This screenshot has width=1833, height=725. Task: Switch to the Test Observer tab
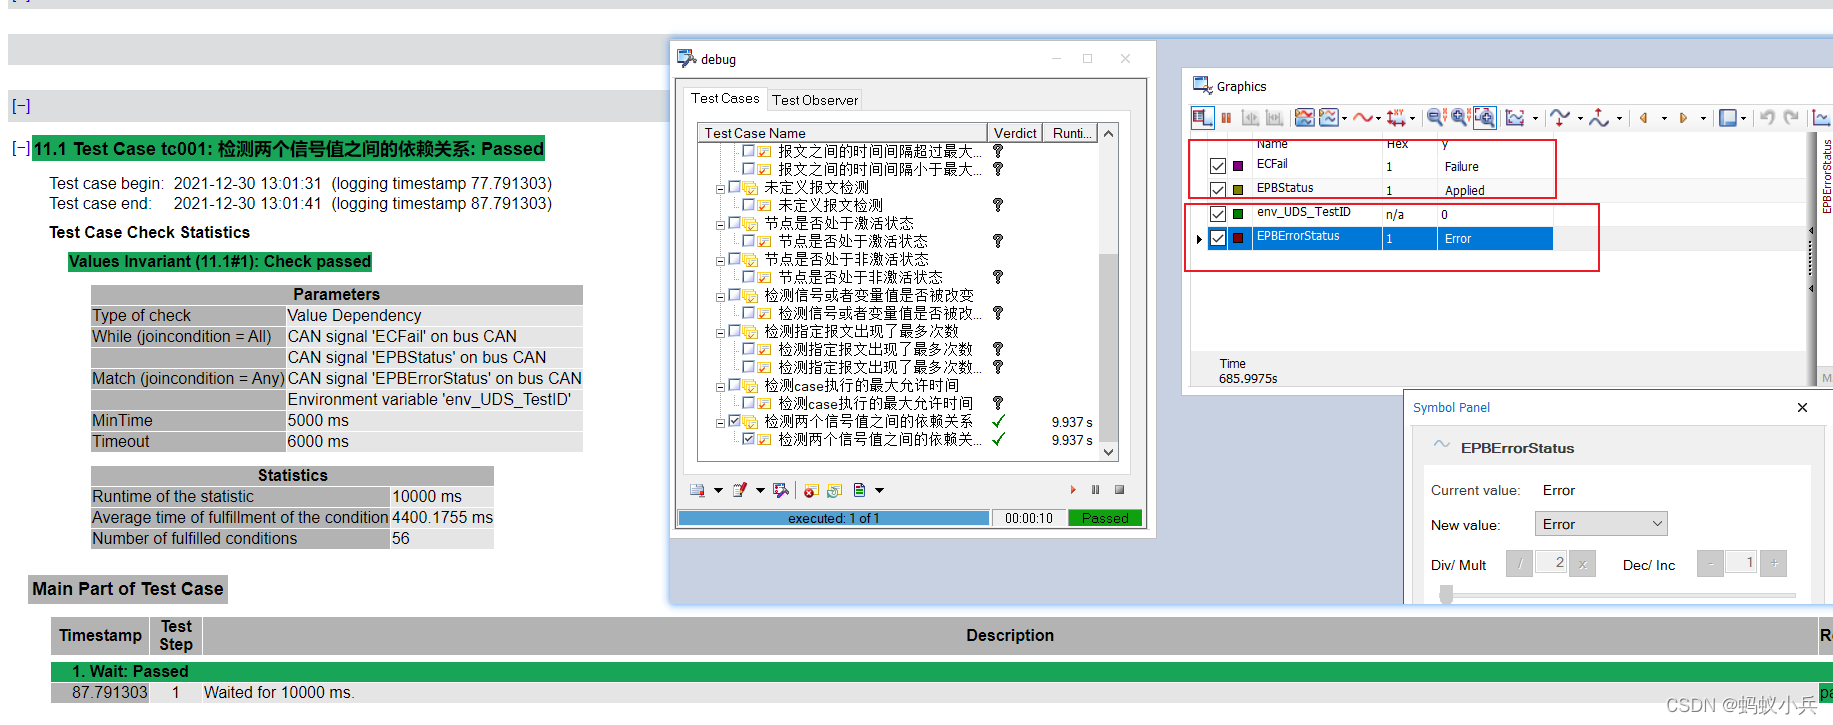(x=815, y=100)
